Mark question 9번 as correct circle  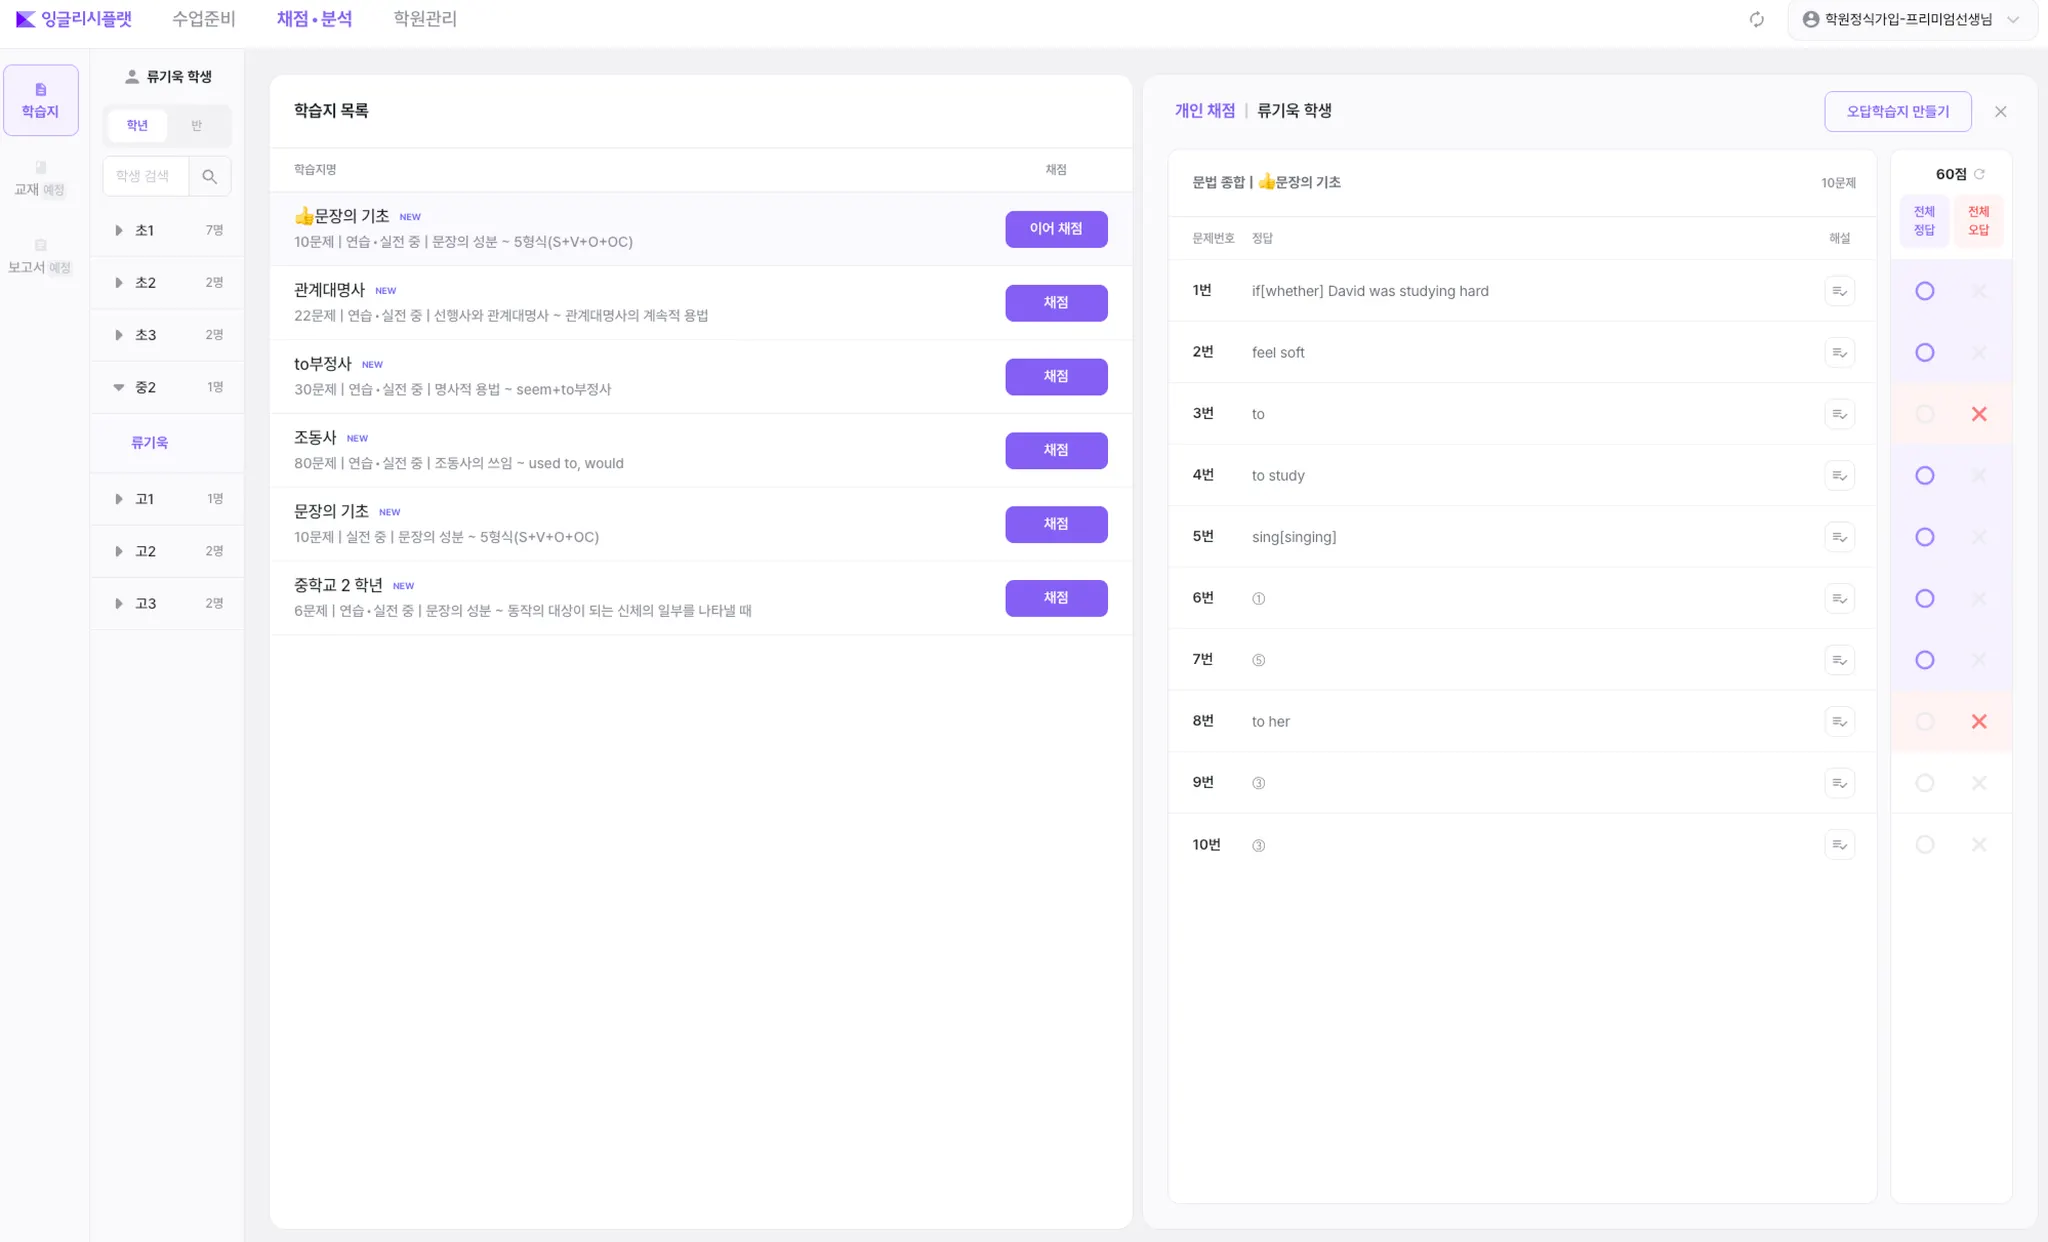coord(1924,783)
